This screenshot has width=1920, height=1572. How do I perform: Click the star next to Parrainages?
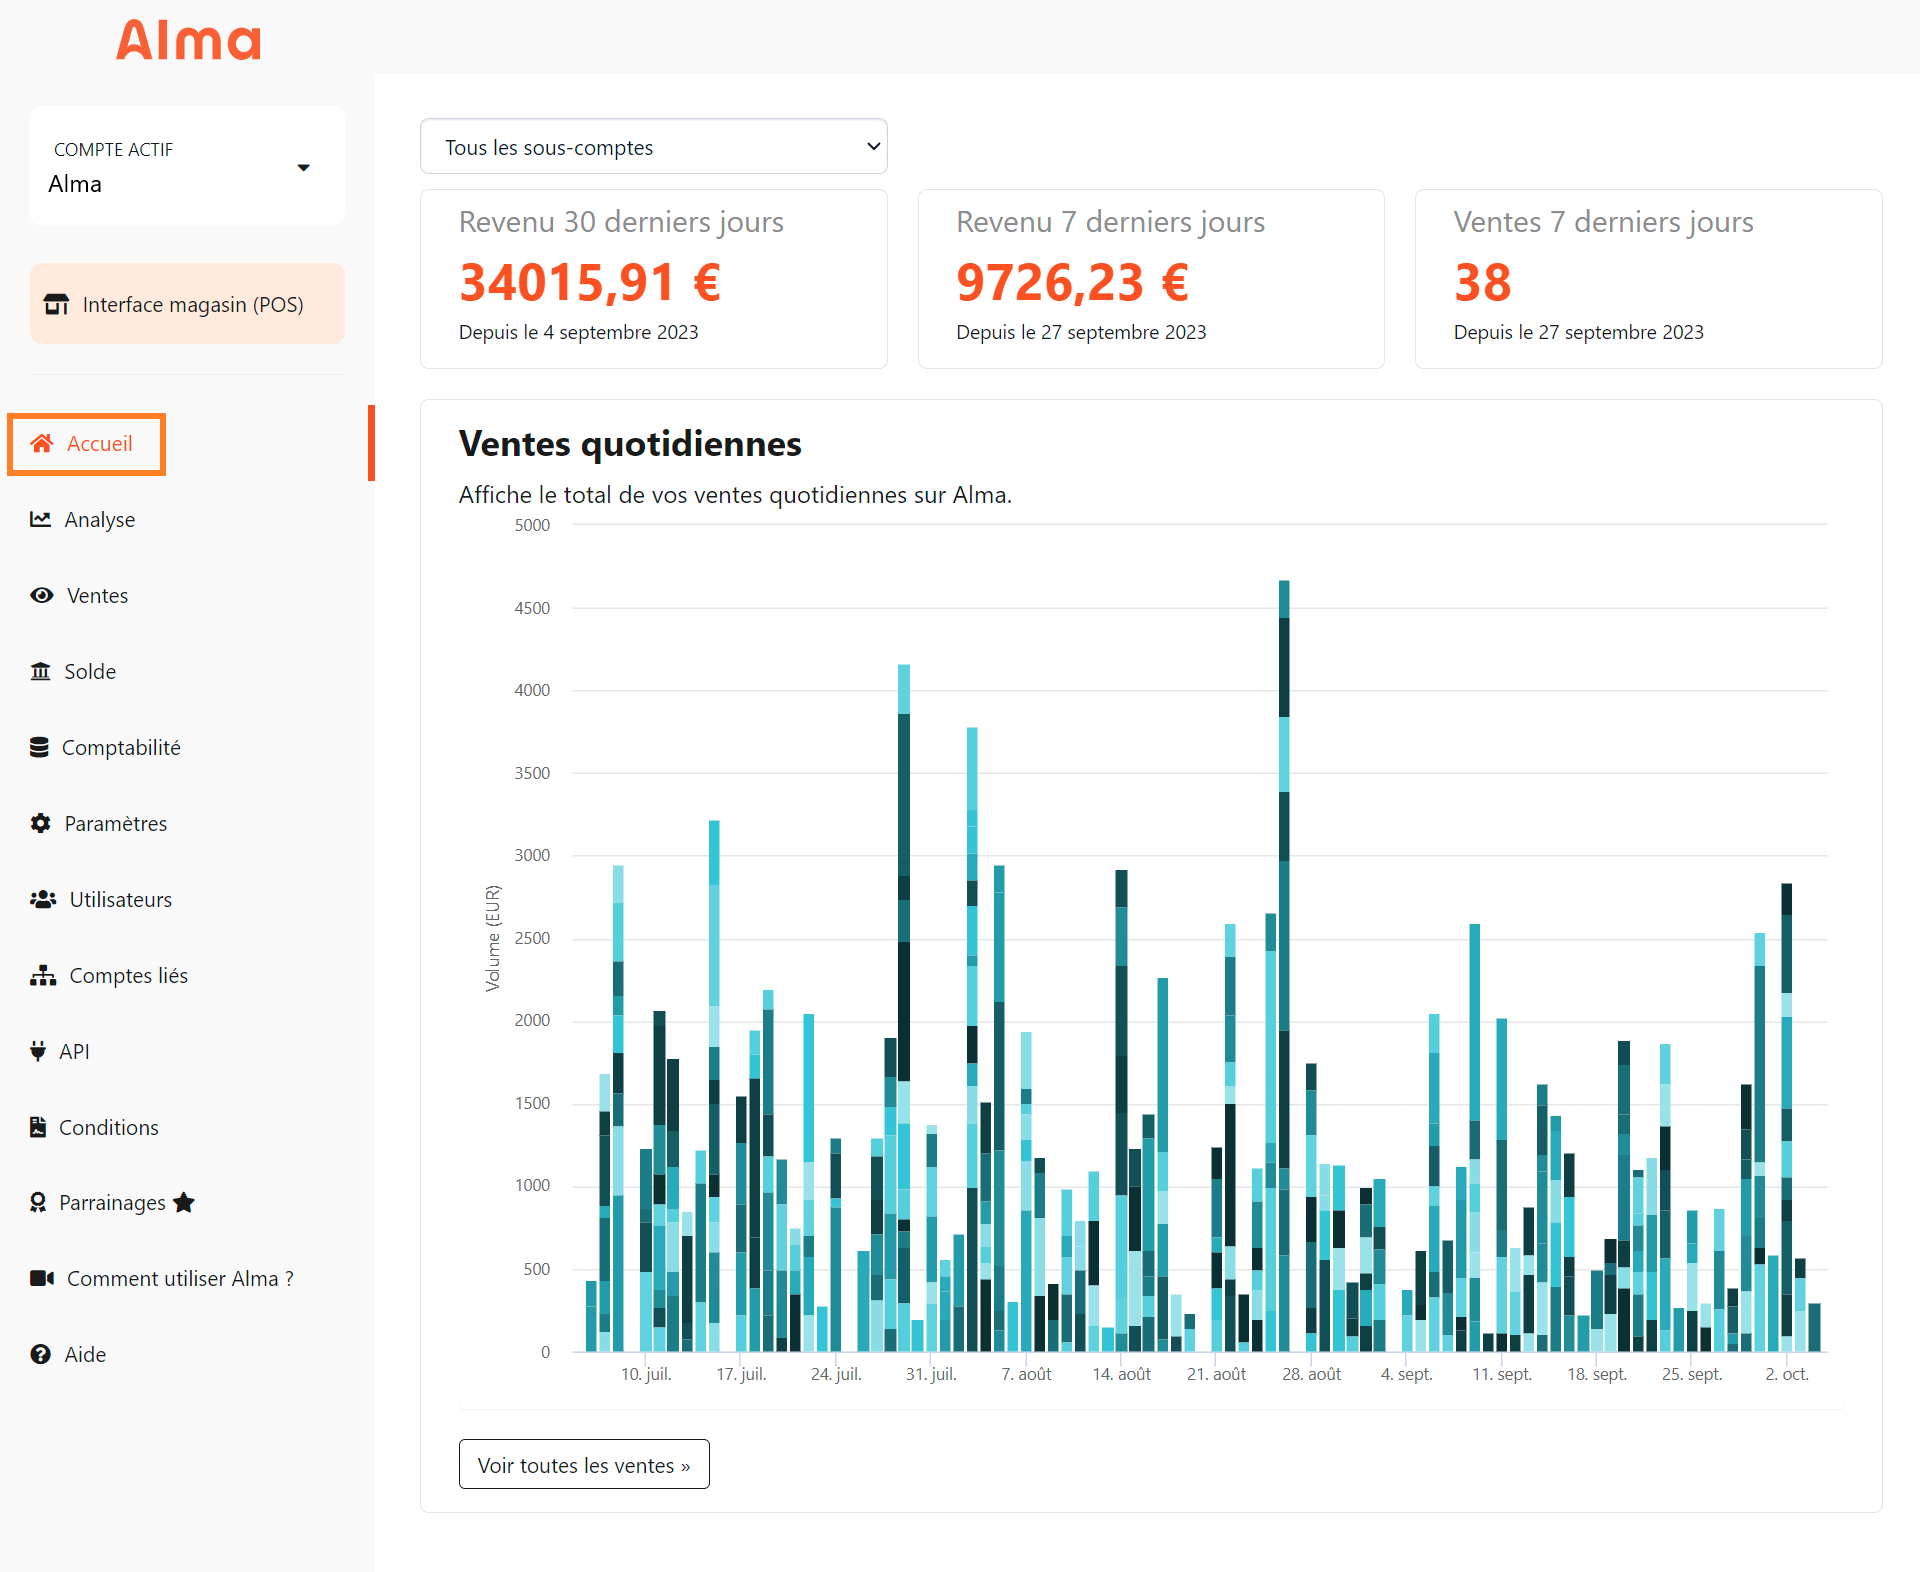point(184,1202)
